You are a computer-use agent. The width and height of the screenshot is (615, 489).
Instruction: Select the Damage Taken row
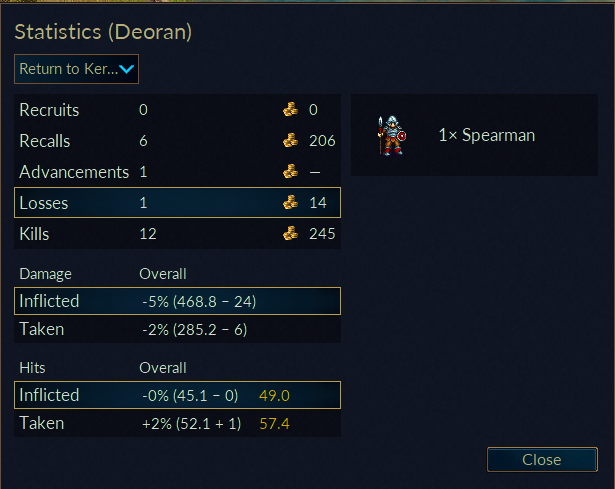177,329
